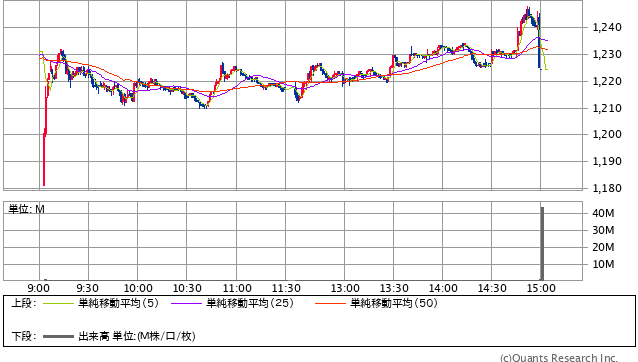Click the 14:30 time axis label
The height and width of the screenshot is (362, 638).
click(492, 288)
